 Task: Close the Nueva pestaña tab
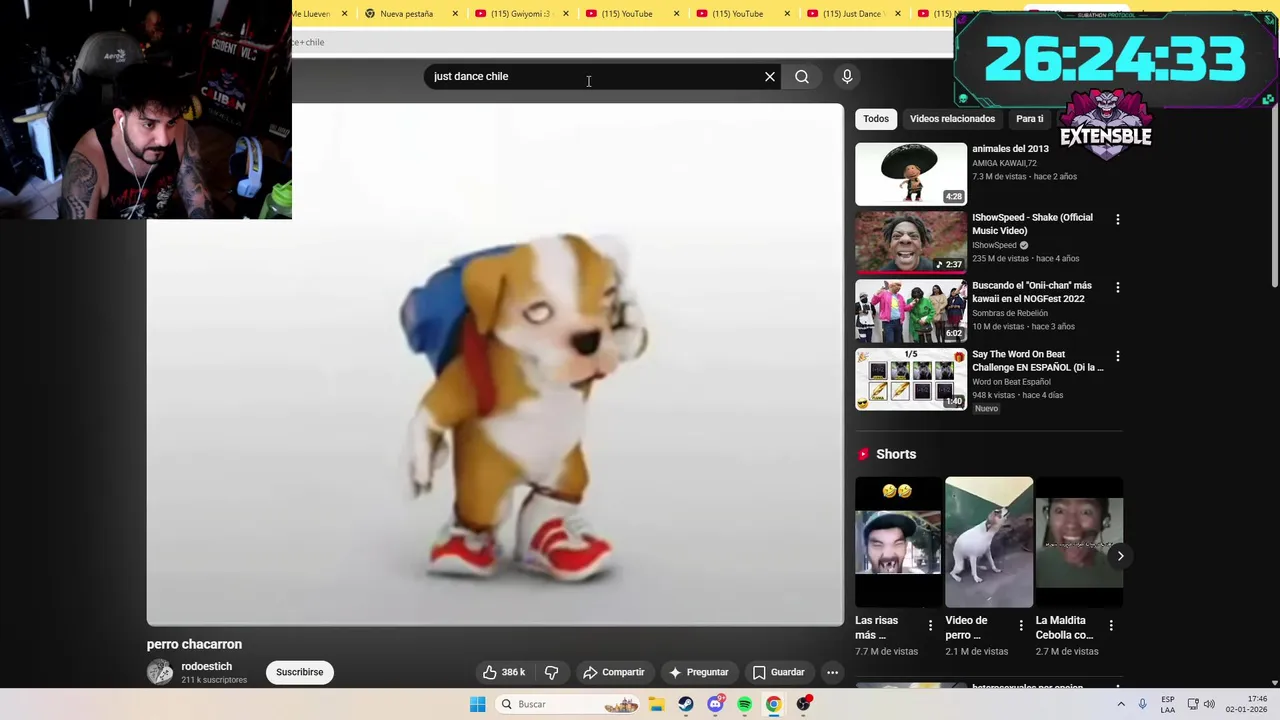point(456,14)
